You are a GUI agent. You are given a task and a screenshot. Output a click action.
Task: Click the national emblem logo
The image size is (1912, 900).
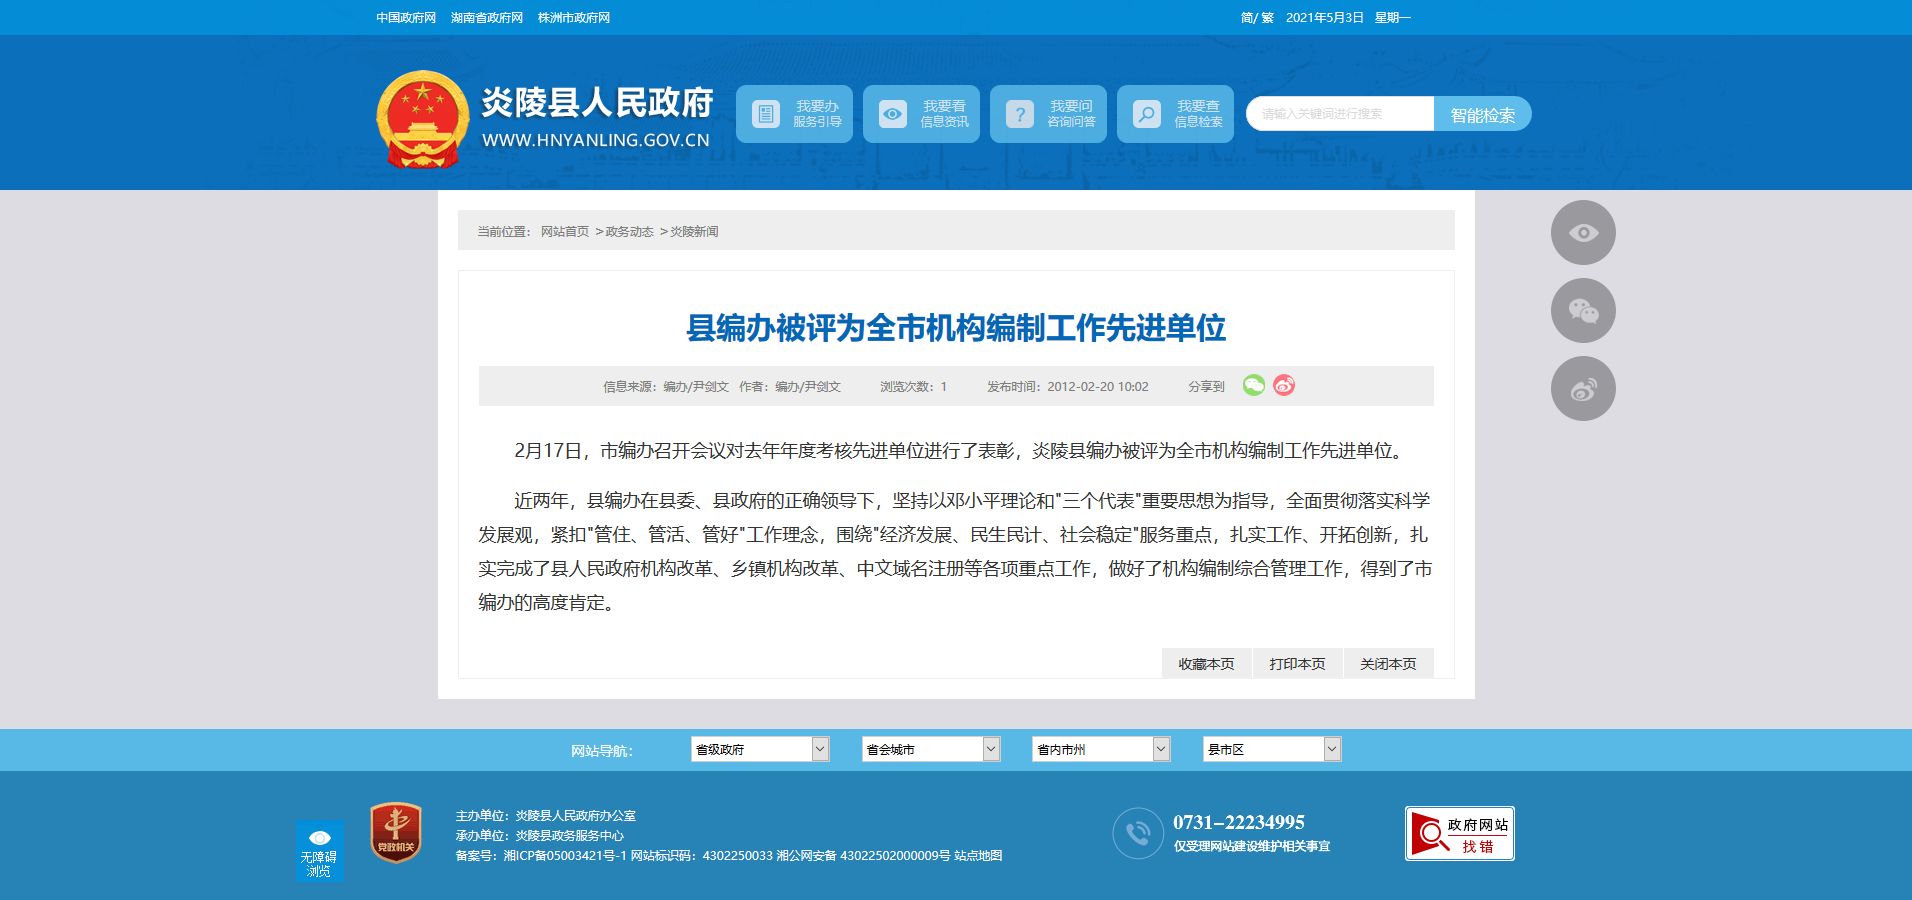(x=423, y=119)
